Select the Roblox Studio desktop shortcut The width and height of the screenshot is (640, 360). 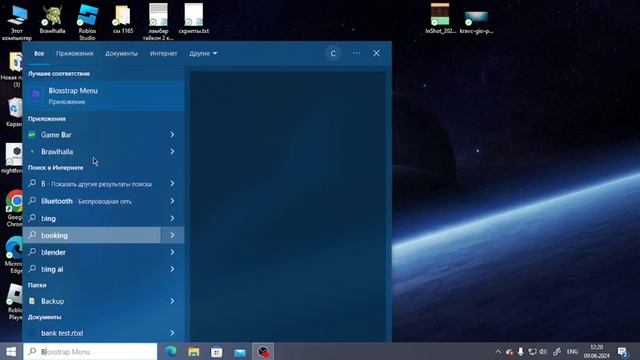tap(87, 22)
